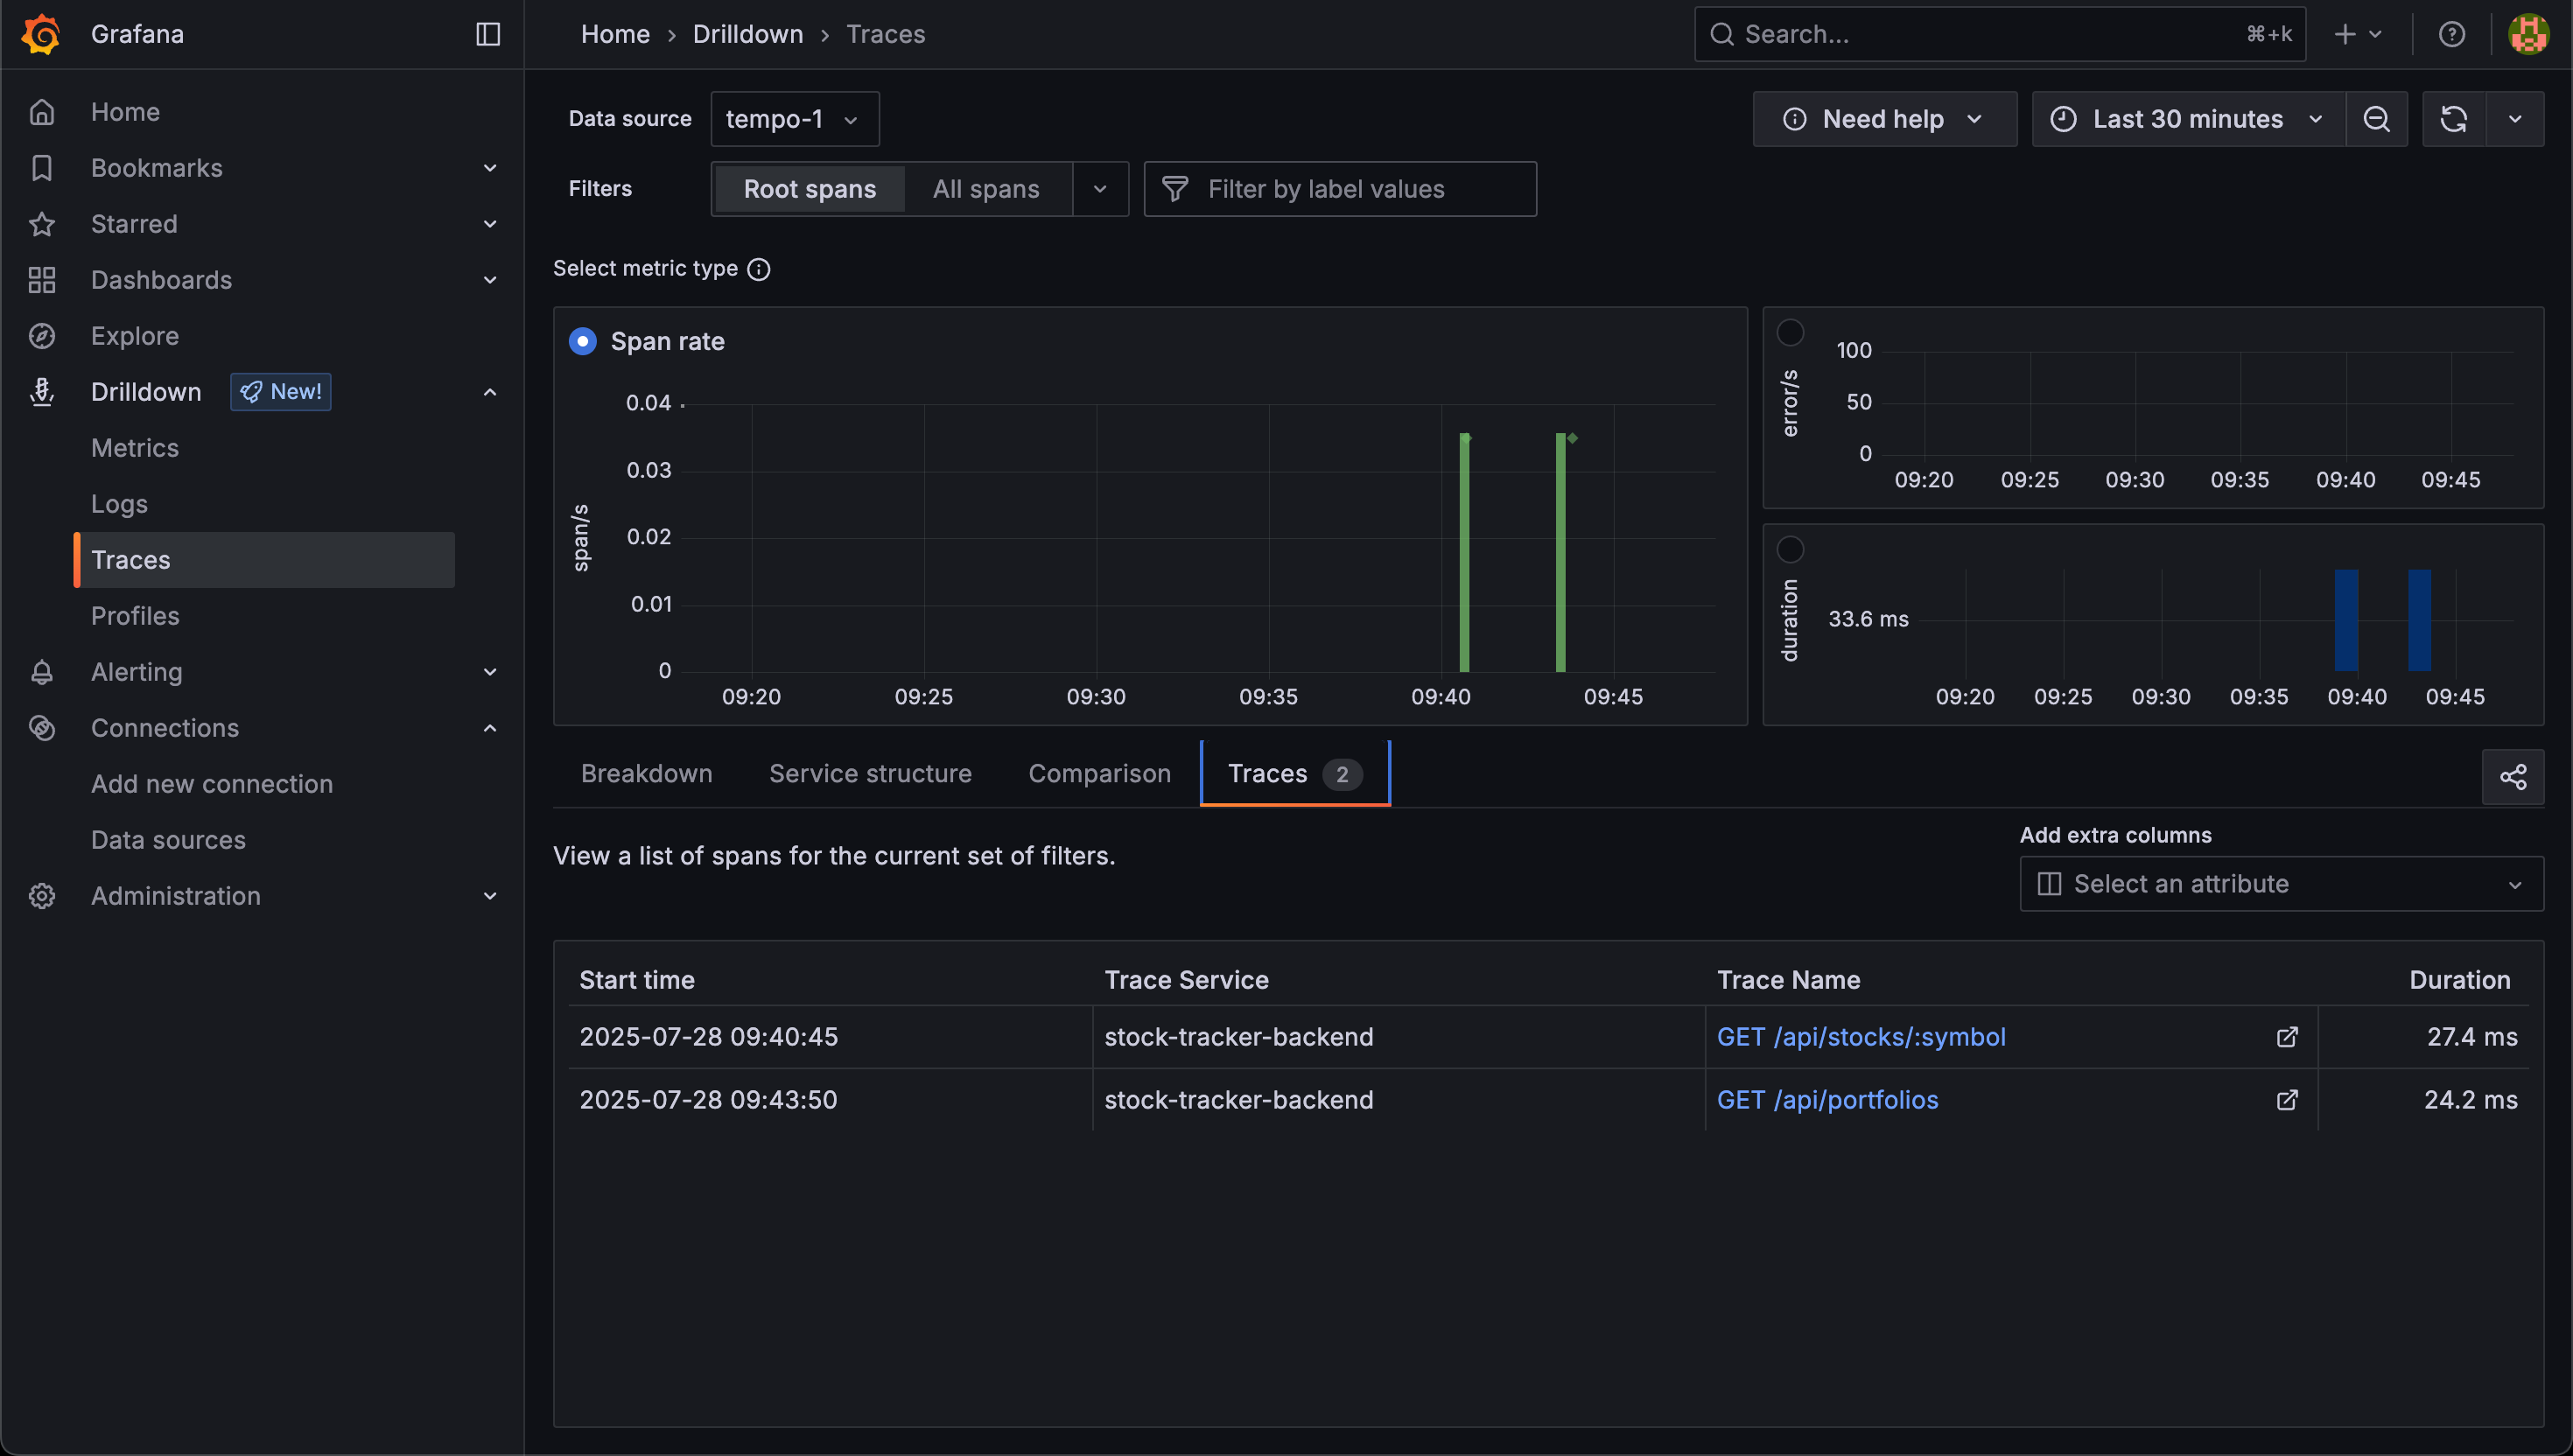Click the zoom out time range icon
Image resolution: width=2573 pixels, height=1456 pixels.
click(2376, 119)
